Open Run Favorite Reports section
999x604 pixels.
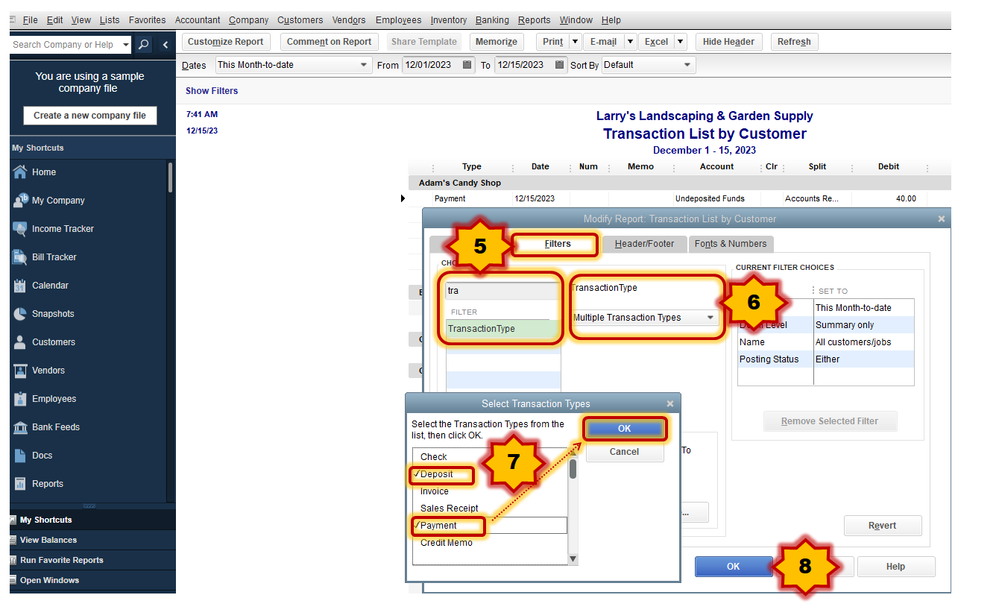62,561
